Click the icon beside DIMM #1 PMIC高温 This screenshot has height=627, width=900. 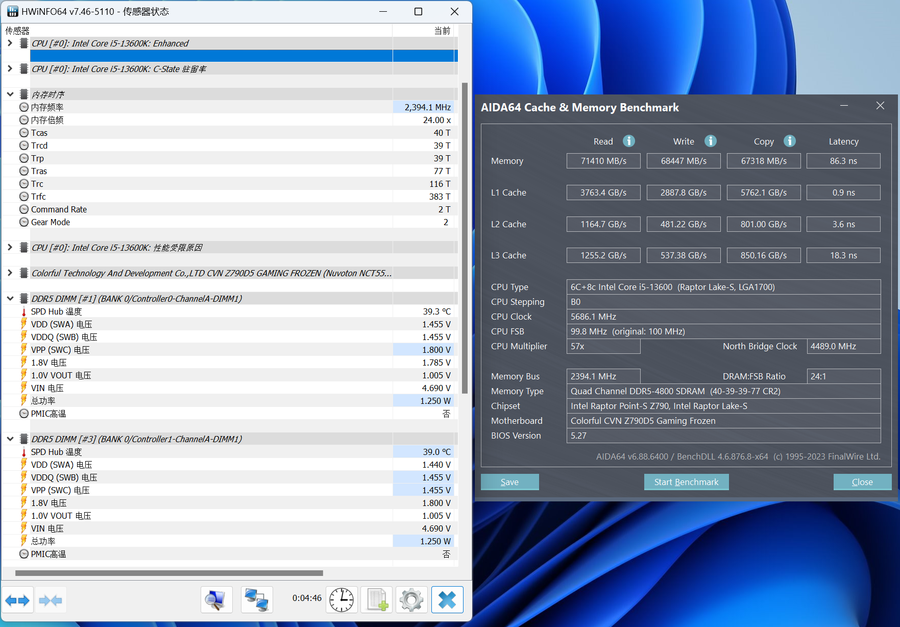coord(24,414)
